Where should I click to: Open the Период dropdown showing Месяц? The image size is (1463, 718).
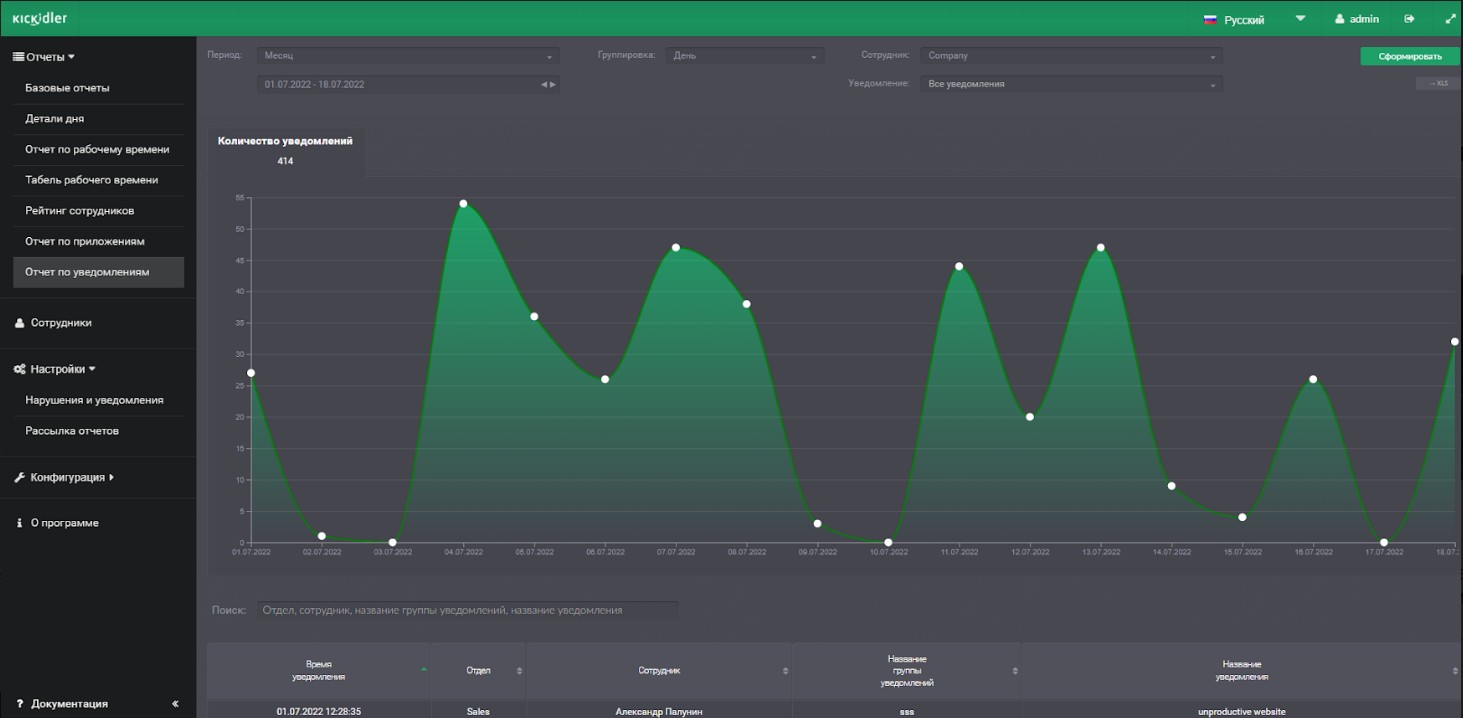pos(407,56)
